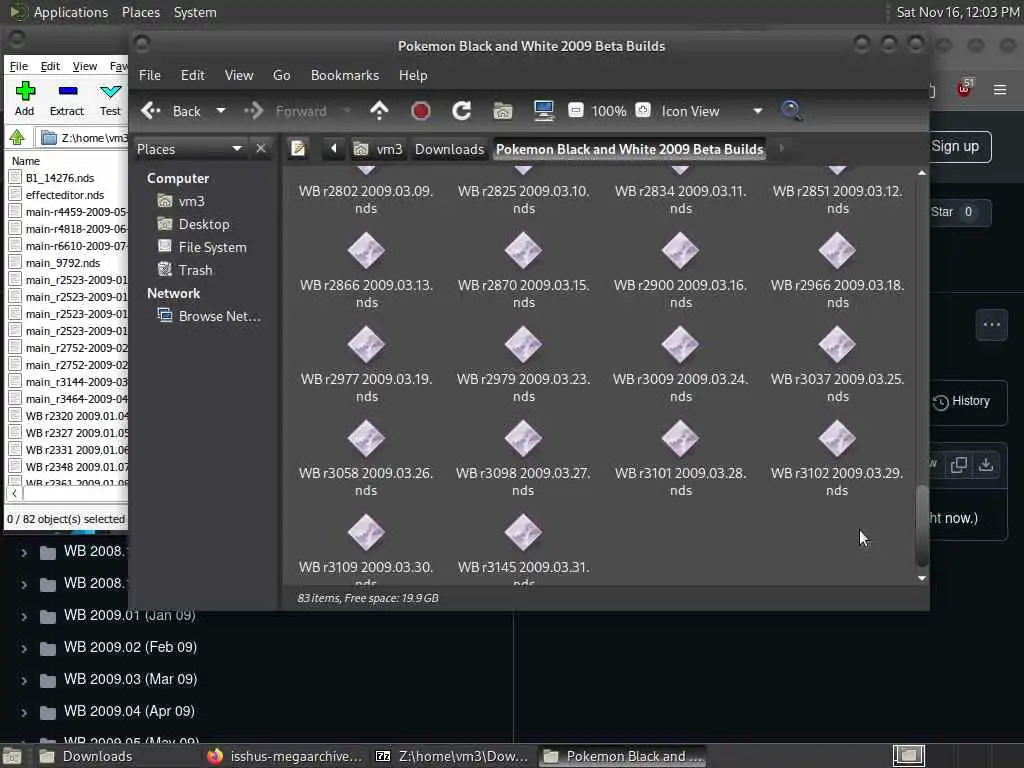
Task: Open the File menu in file manager
Action: [150, 75]
